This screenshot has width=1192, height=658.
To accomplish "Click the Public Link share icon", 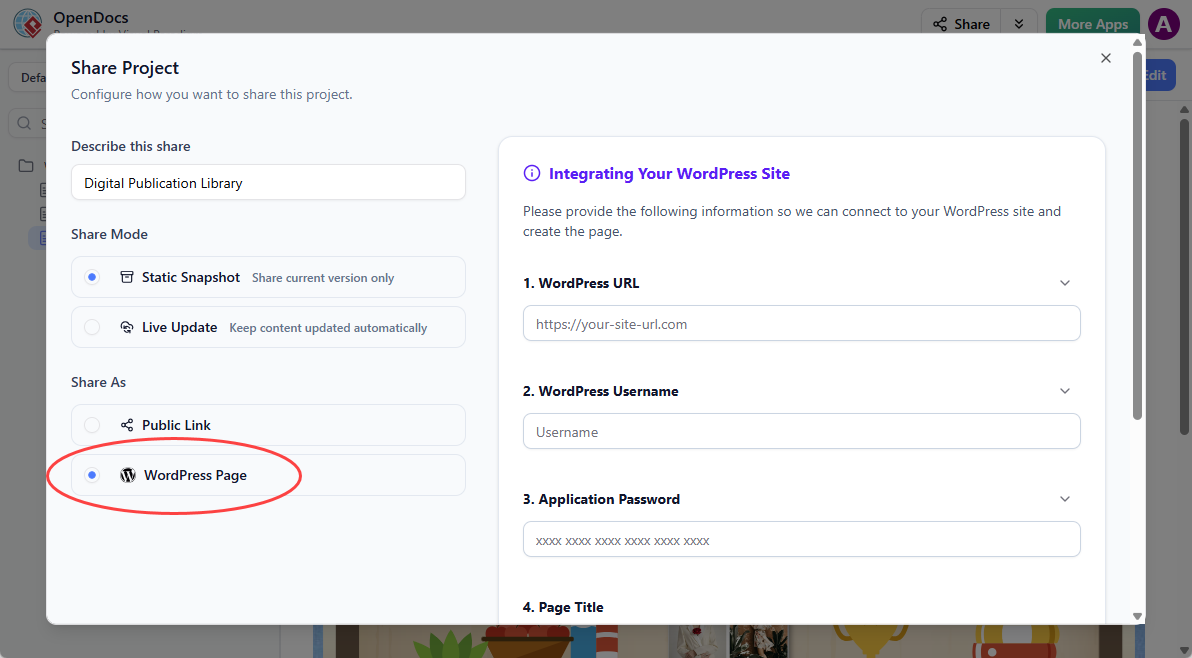I will [127, 425].
